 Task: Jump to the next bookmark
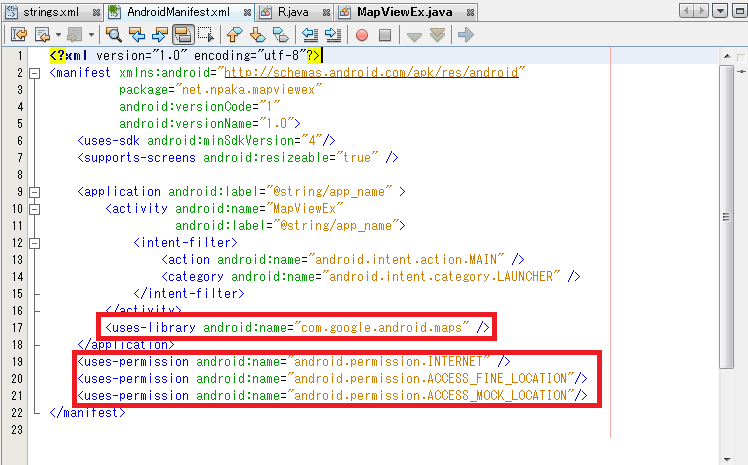[258, 34]
